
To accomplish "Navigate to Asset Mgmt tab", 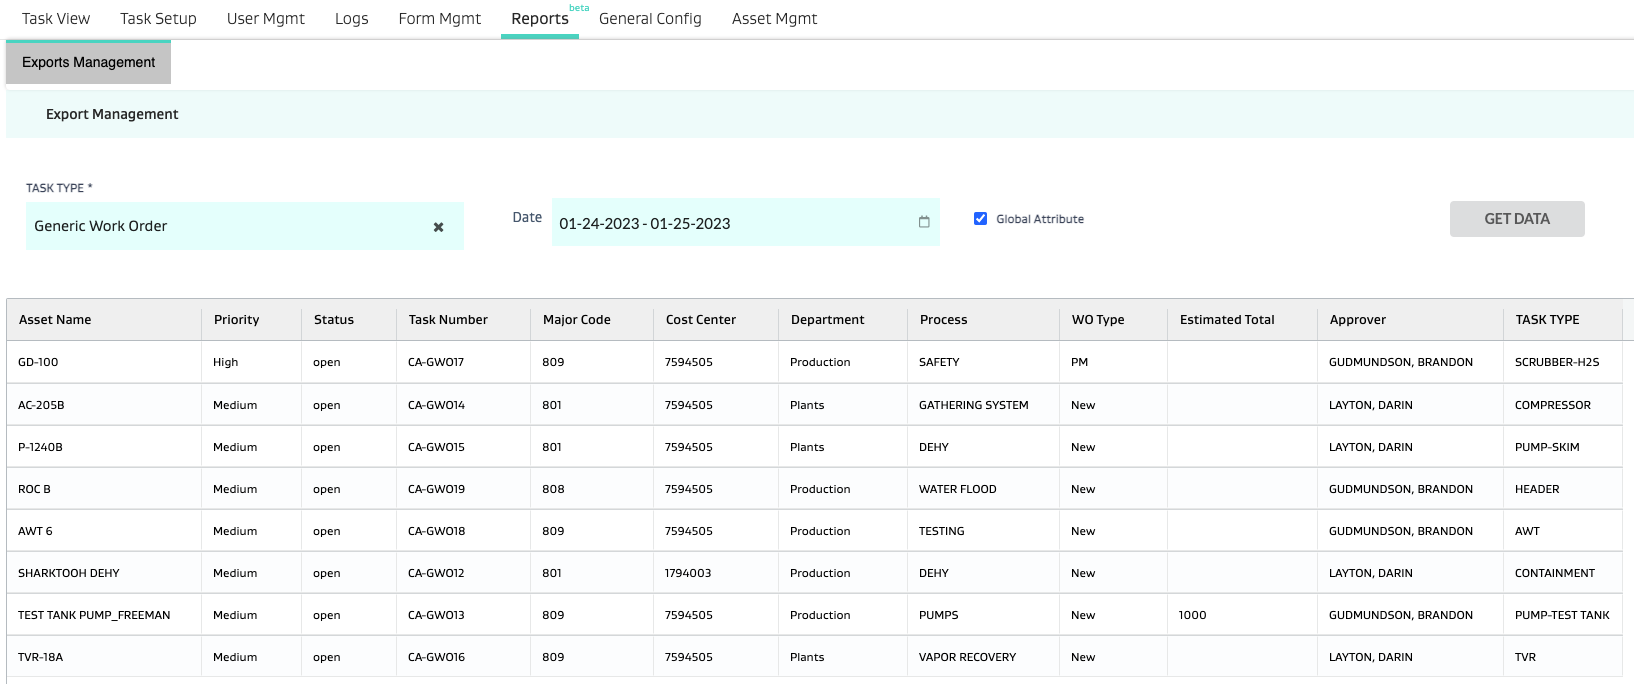I will (774, 19).
